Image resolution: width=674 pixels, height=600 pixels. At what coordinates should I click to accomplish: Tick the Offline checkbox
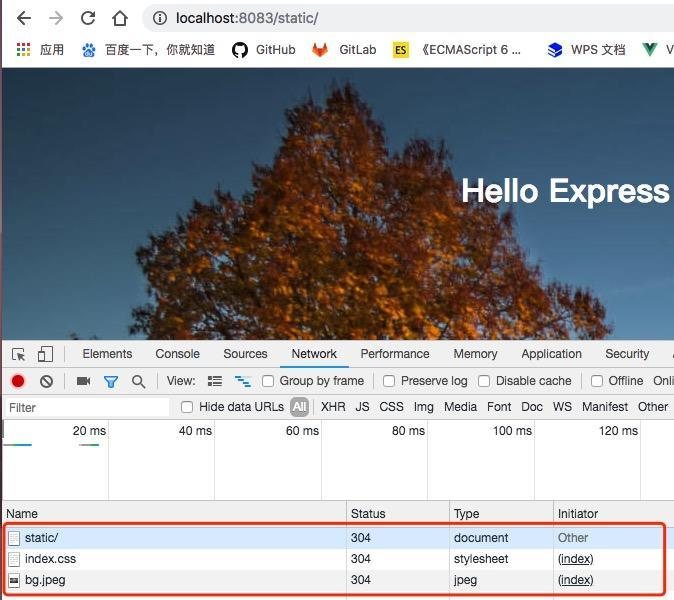(x=597, y=381)
